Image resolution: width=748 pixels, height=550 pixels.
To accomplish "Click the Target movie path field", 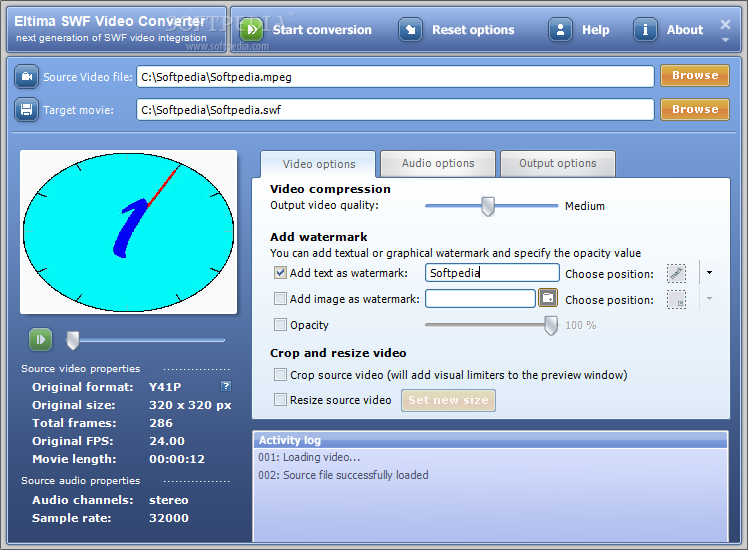I will (395, 110).
